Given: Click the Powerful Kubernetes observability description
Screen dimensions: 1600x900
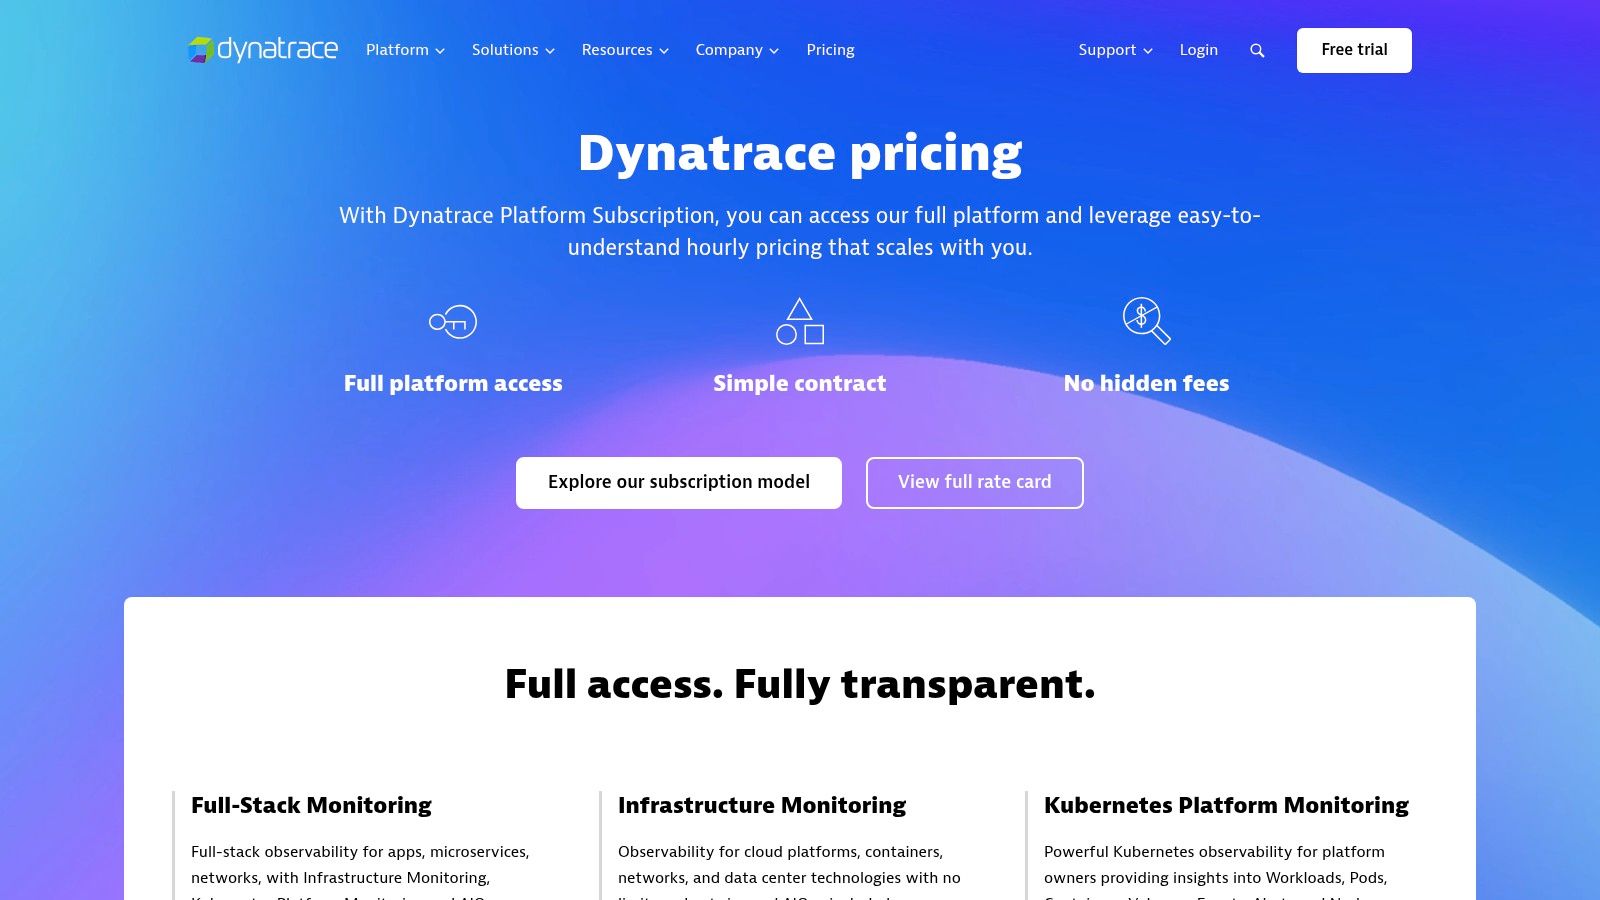Looking at the screenshot, I should (x=1215, y=874).
